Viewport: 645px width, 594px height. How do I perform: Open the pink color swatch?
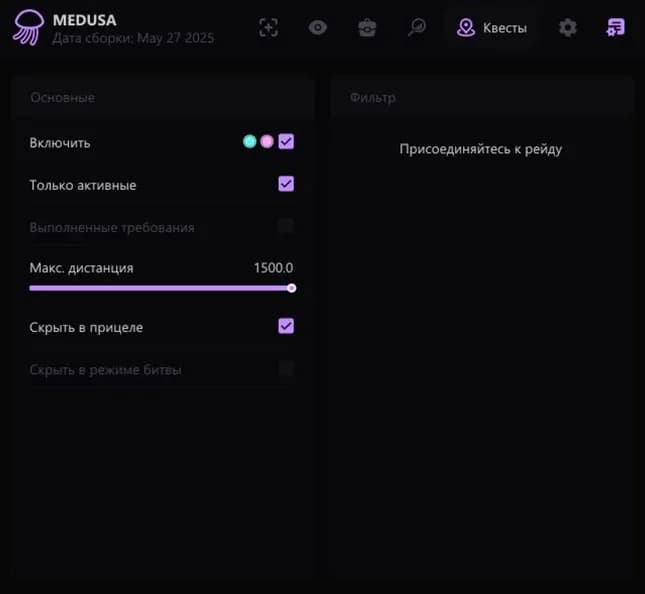(267, 142)
